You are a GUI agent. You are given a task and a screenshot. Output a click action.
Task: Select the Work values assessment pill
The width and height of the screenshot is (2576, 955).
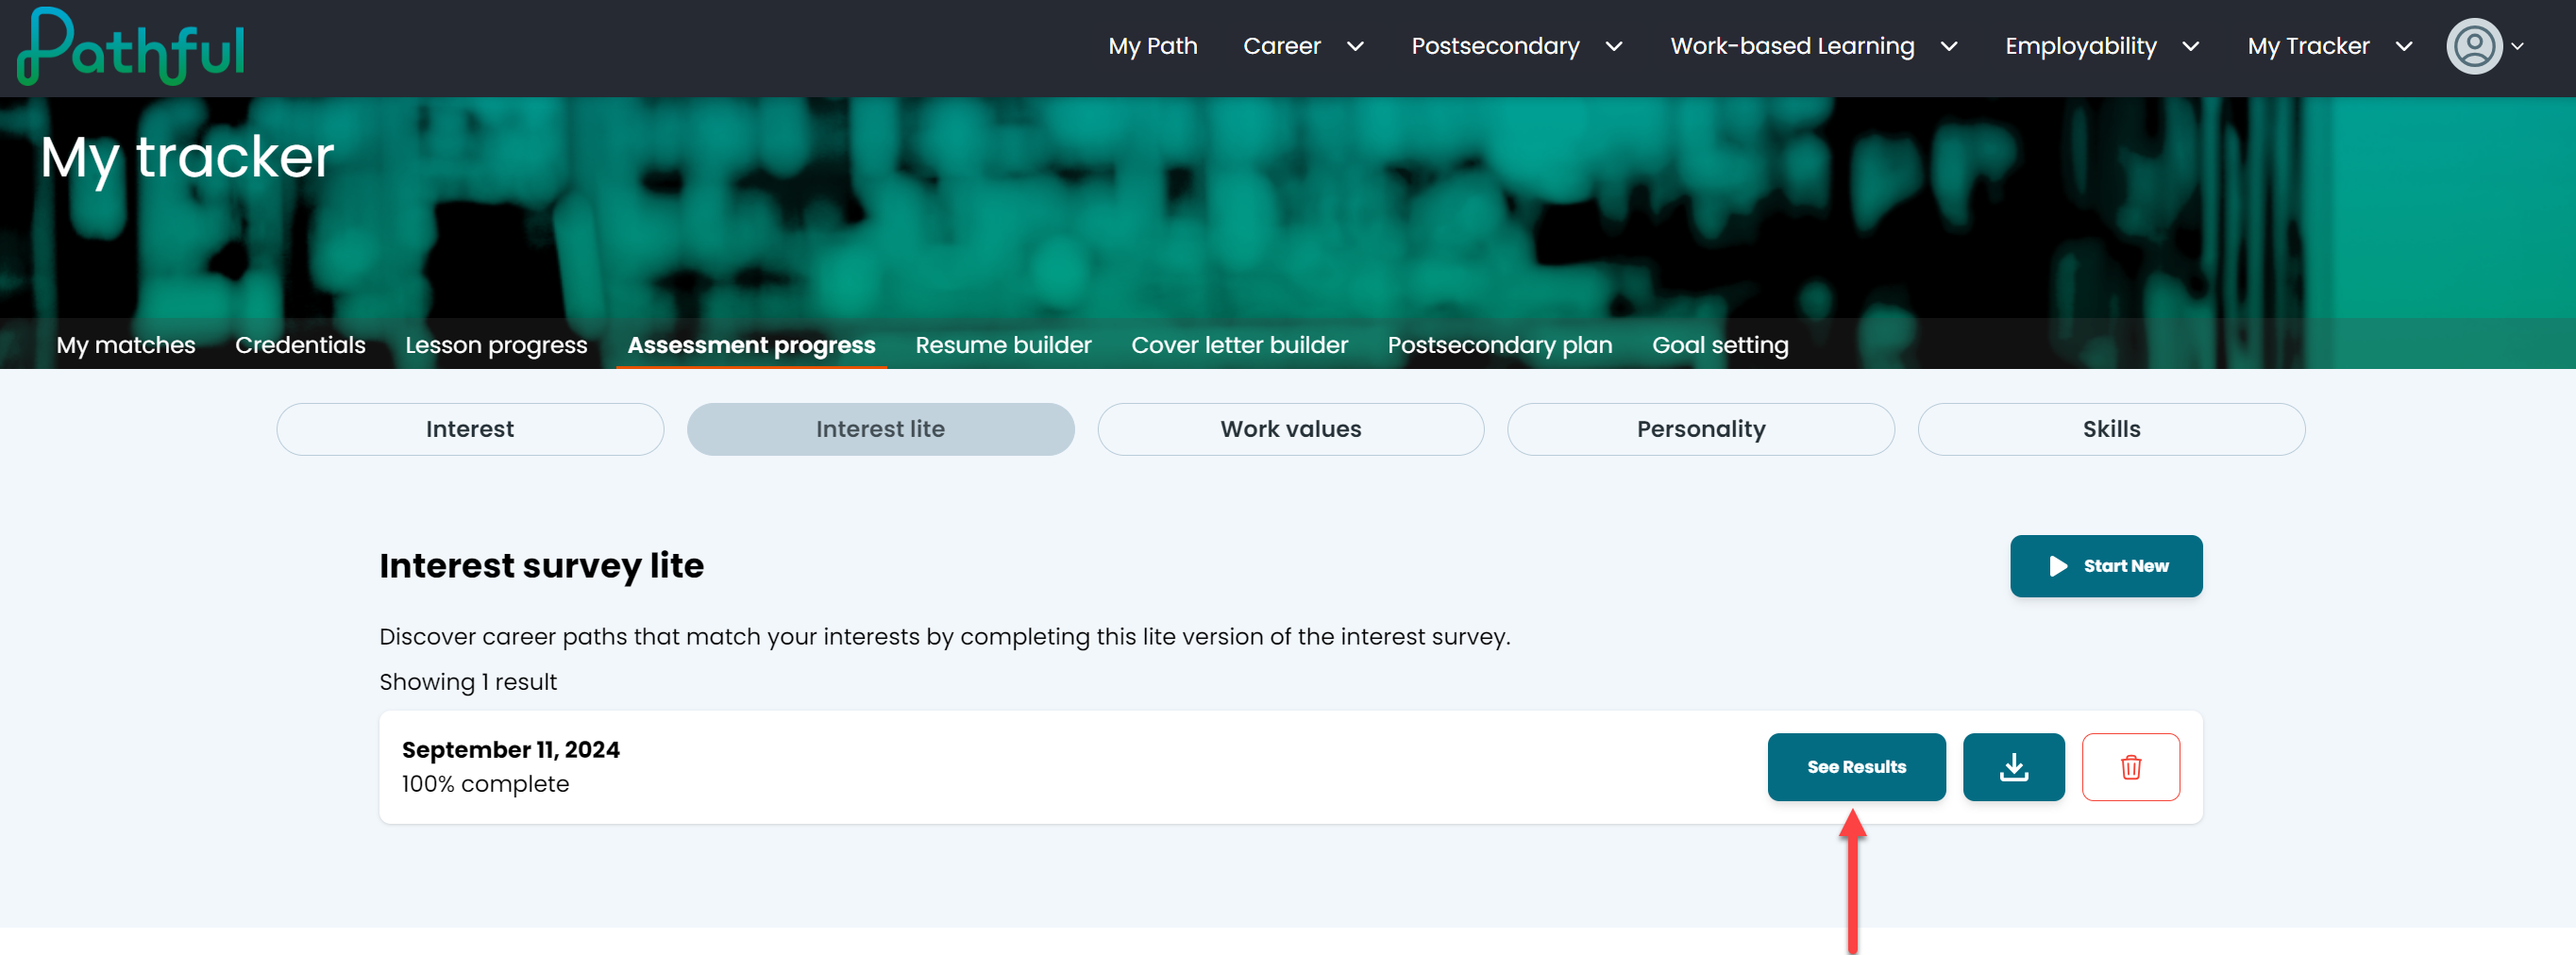pyautogui.click(x=1290, y=429)
